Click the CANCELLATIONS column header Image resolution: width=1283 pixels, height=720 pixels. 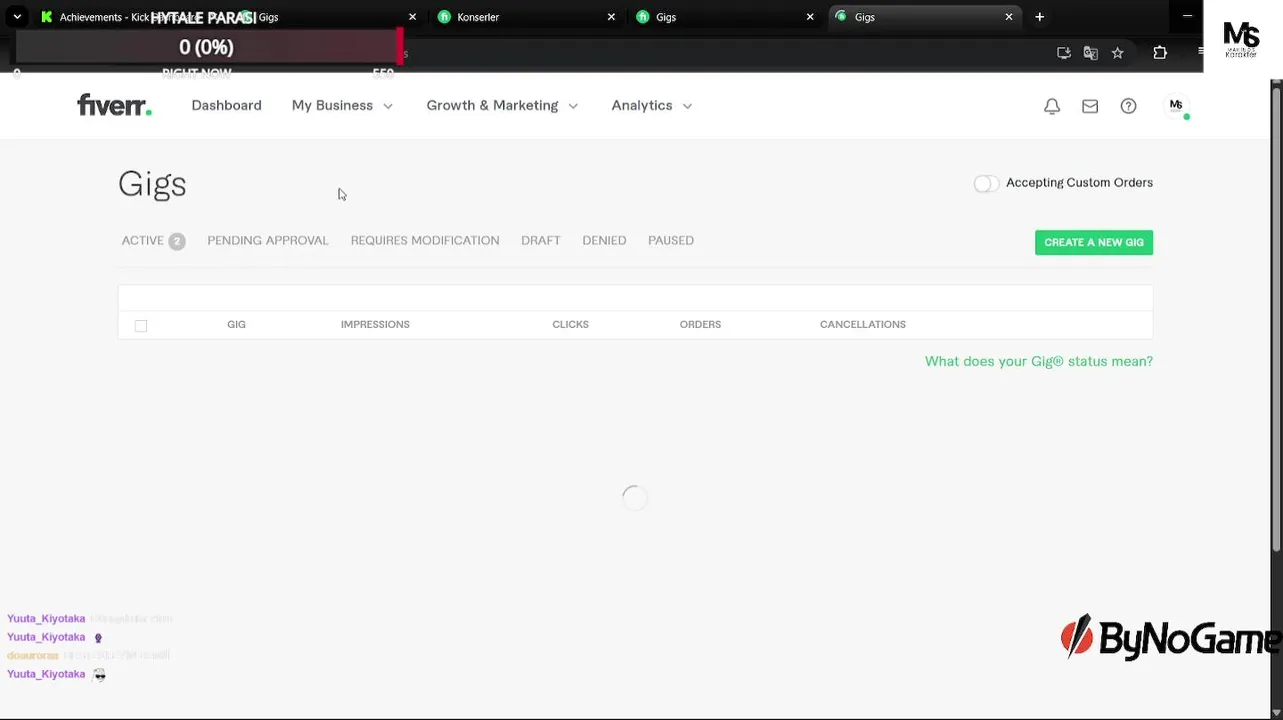pos(863,324)
